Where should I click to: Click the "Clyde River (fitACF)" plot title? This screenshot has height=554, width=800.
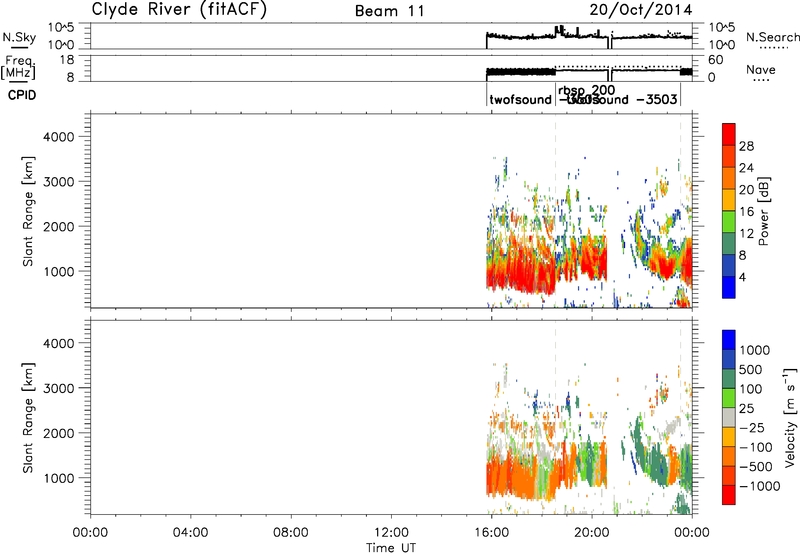coord(179,9)
